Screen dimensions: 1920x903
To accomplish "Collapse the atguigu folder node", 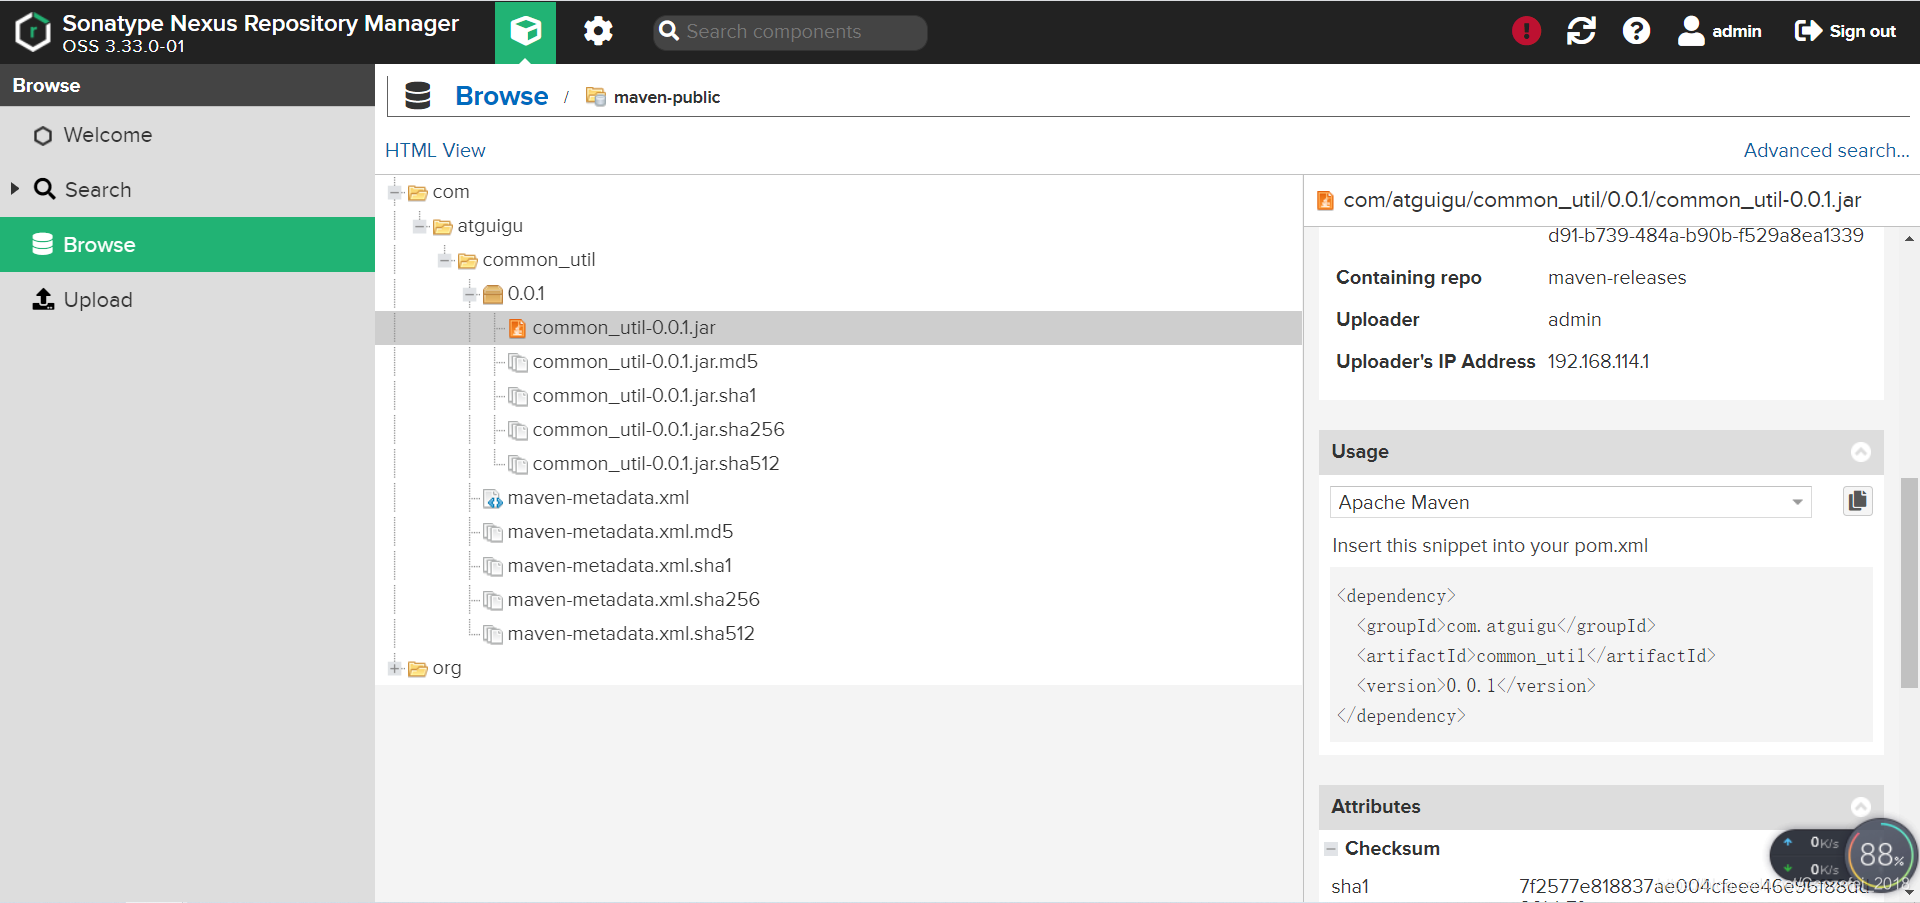I will (420, 226).
